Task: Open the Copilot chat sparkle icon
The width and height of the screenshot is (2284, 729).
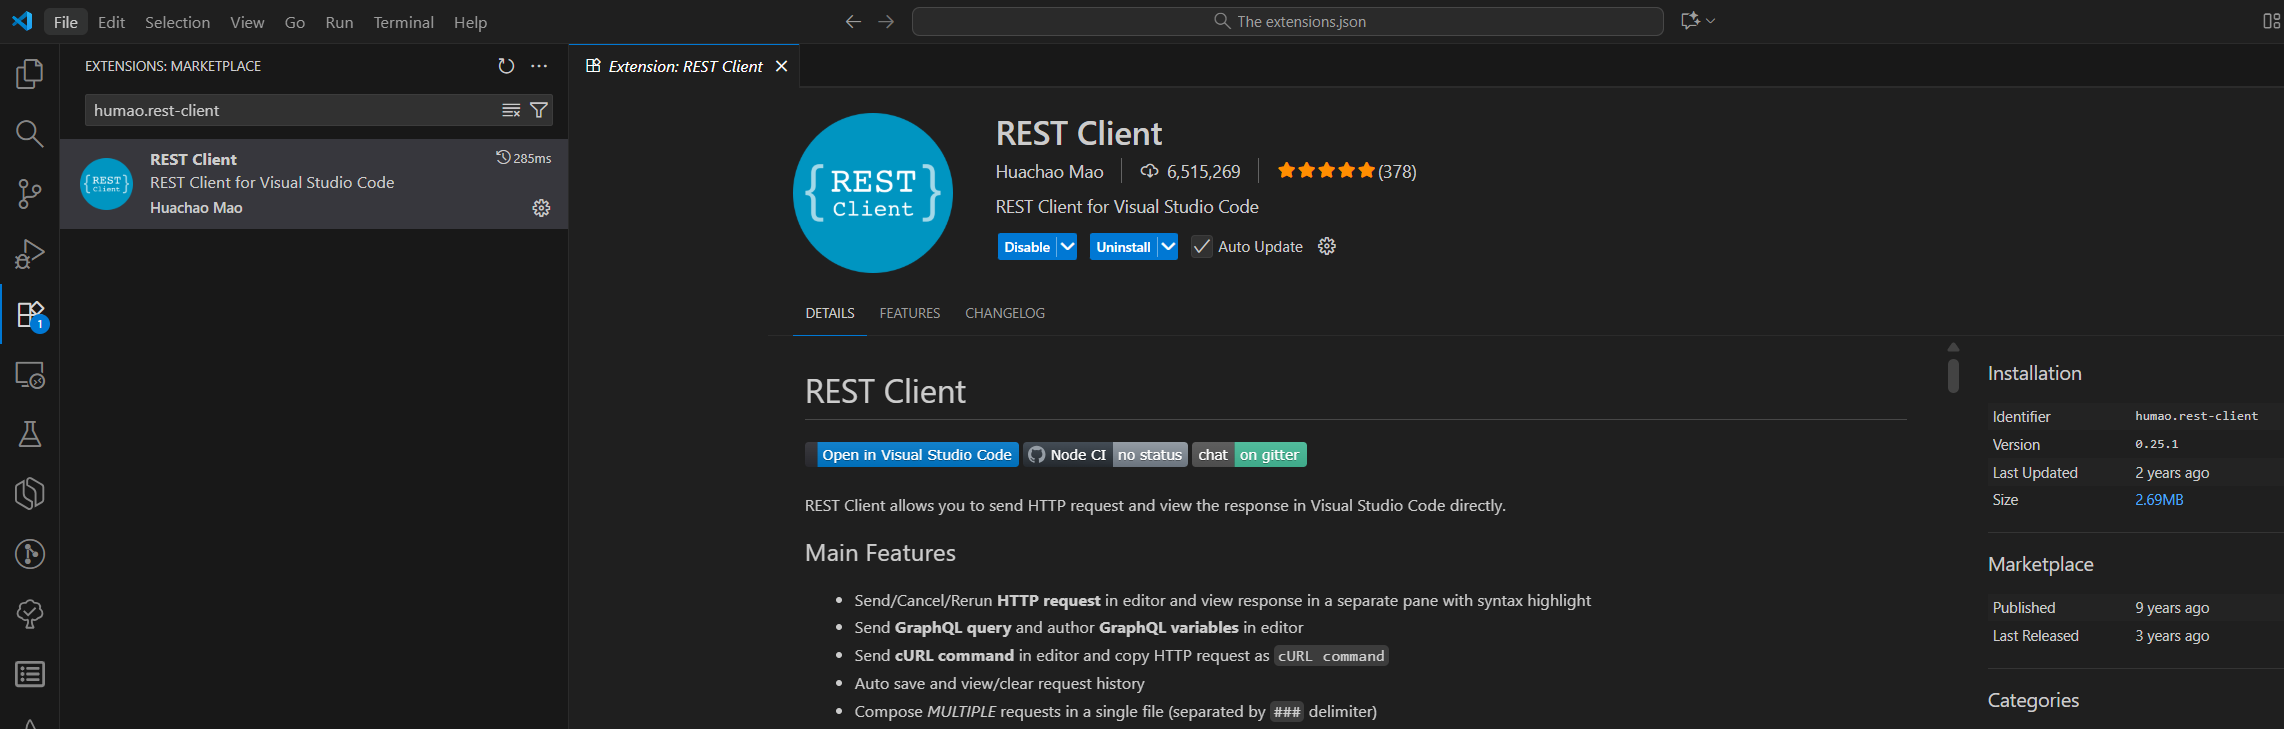Action: pyautogui.click(x=1690, y=21)
